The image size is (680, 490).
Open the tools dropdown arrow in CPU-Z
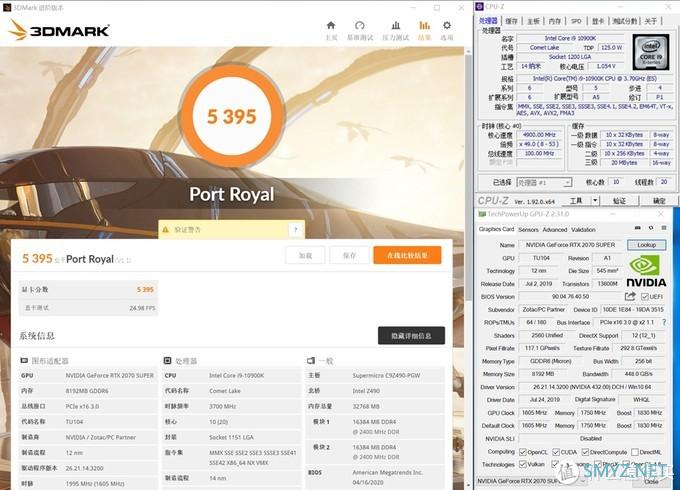pyautogui.click(x=595, y=200)
